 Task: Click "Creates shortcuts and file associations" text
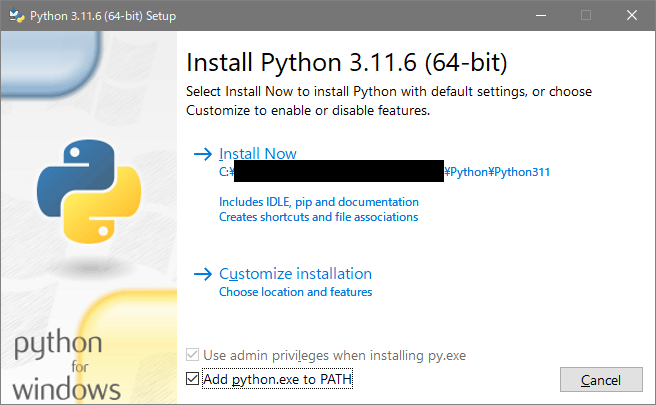pyautogui.click(x=318, y=217)
